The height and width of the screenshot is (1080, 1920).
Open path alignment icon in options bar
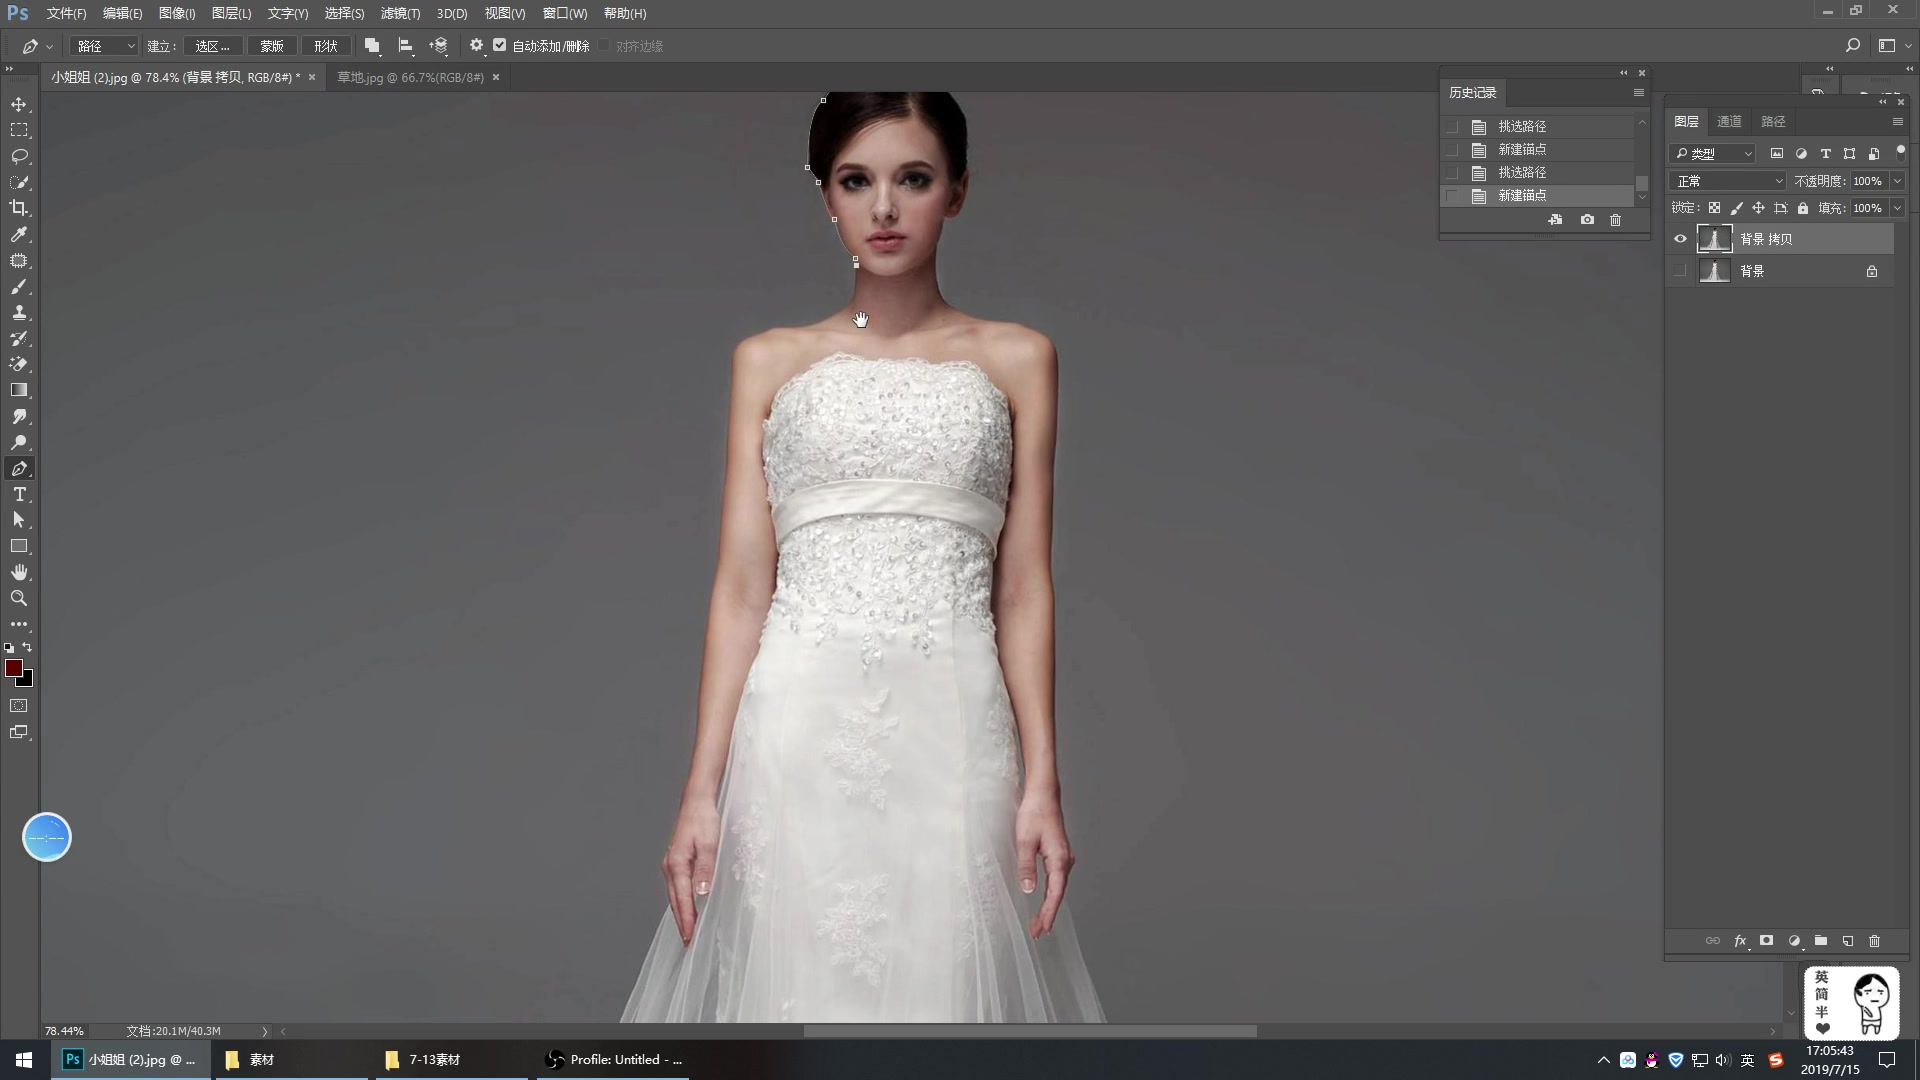[x=405, y=46]
